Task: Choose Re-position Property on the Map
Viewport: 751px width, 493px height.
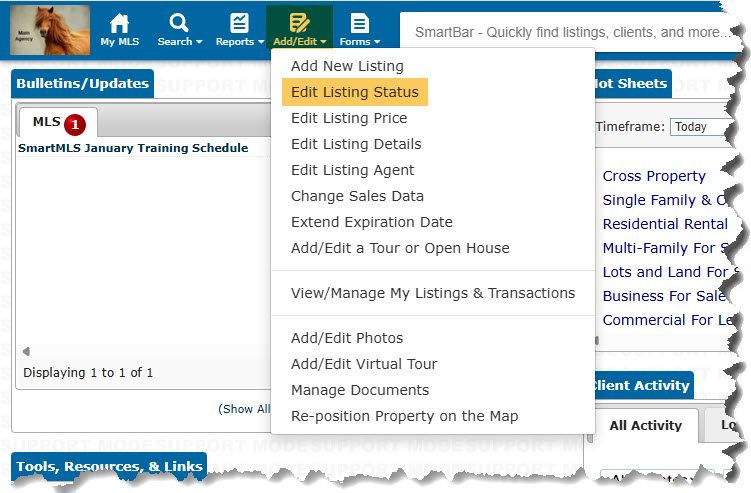Action: tap(405, 416)
